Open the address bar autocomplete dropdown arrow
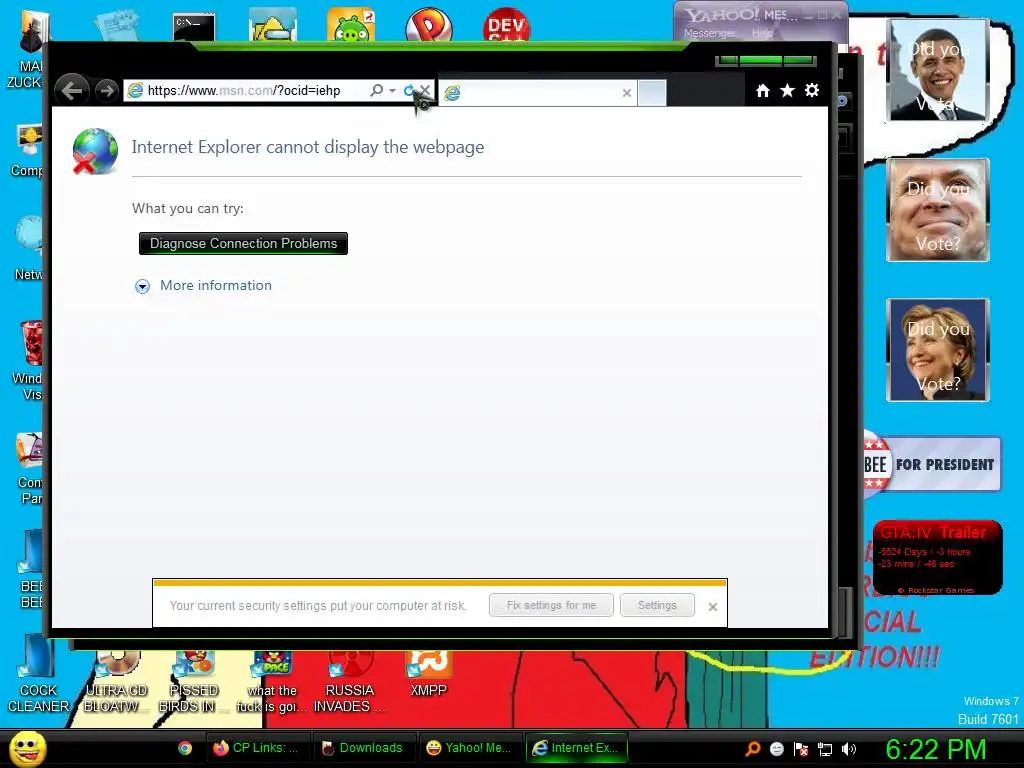The height and width of the screenshot is (768, 1024). pyautogui.click(x=392, y=91)
